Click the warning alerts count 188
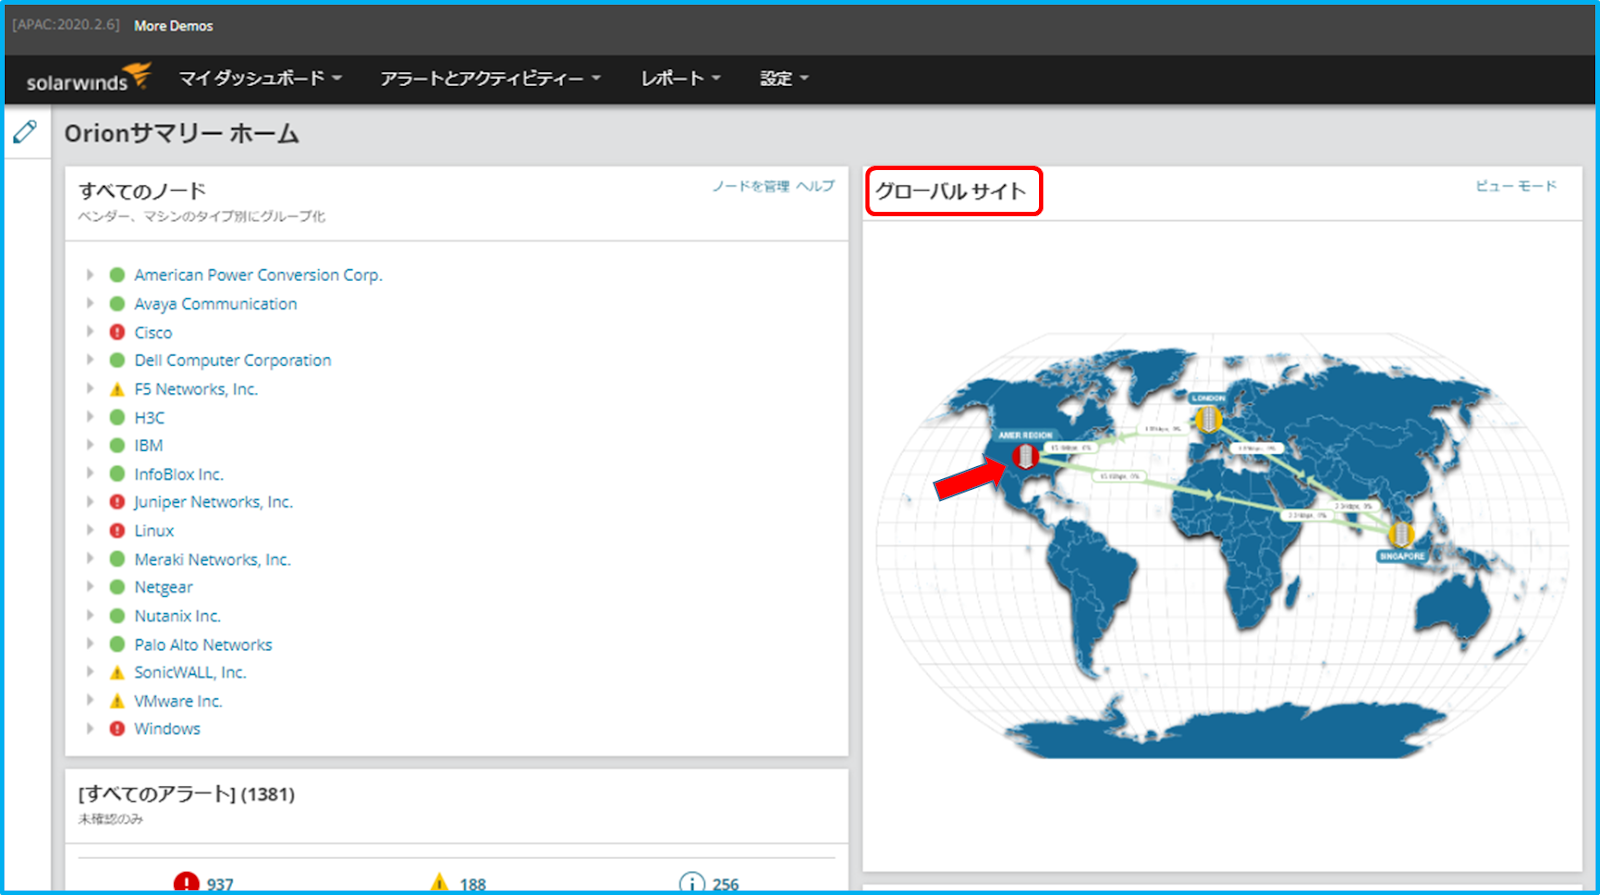This screenshot has height=895, width=1600. (x=473, y=884)
